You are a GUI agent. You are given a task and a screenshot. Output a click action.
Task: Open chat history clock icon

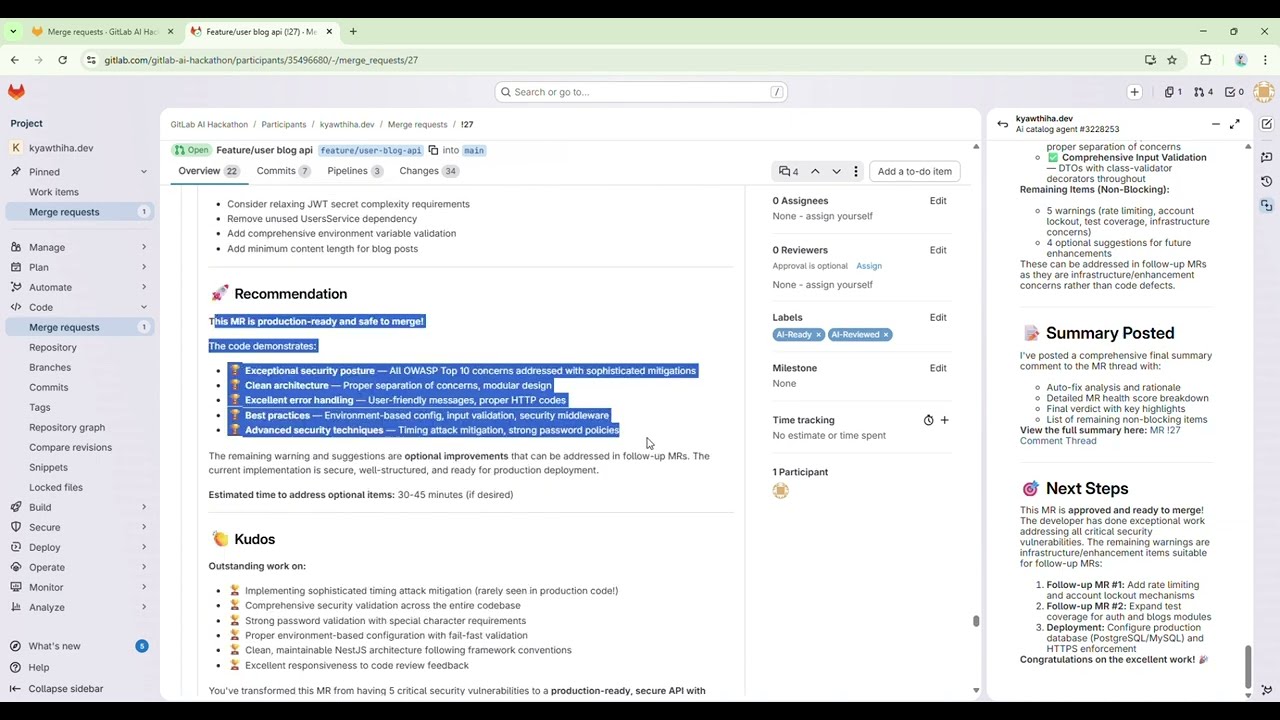[1267, 181]
